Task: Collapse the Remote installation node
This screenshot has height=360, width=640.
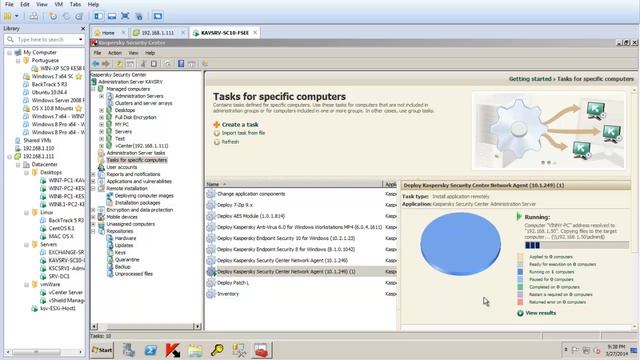Action: tap(93, 189)
